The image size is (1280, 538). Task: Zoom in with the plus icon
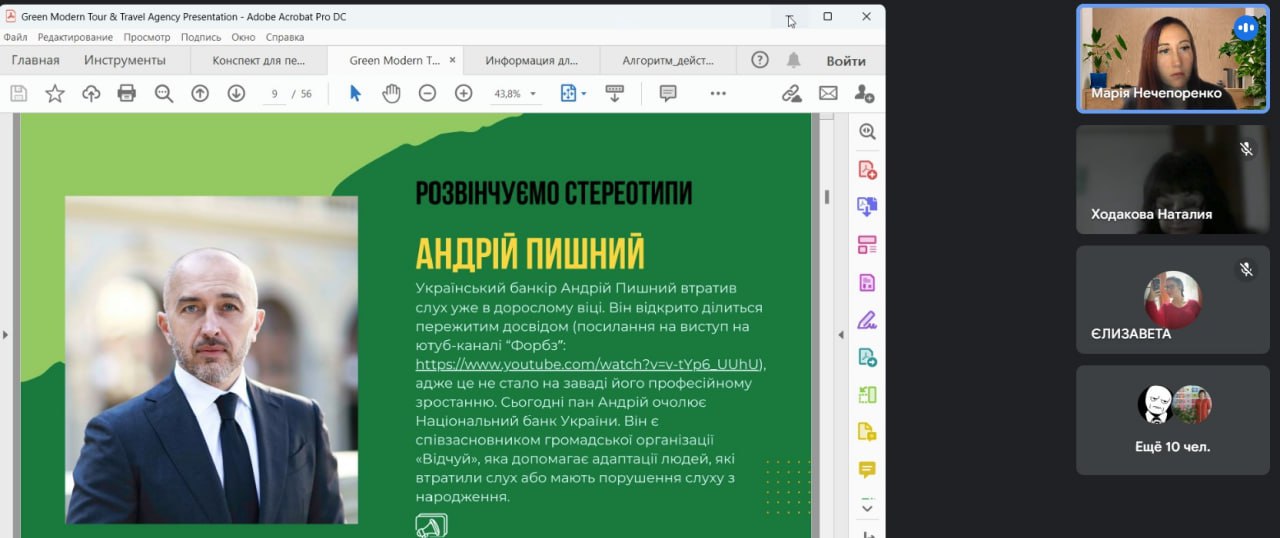coord(463,93)
